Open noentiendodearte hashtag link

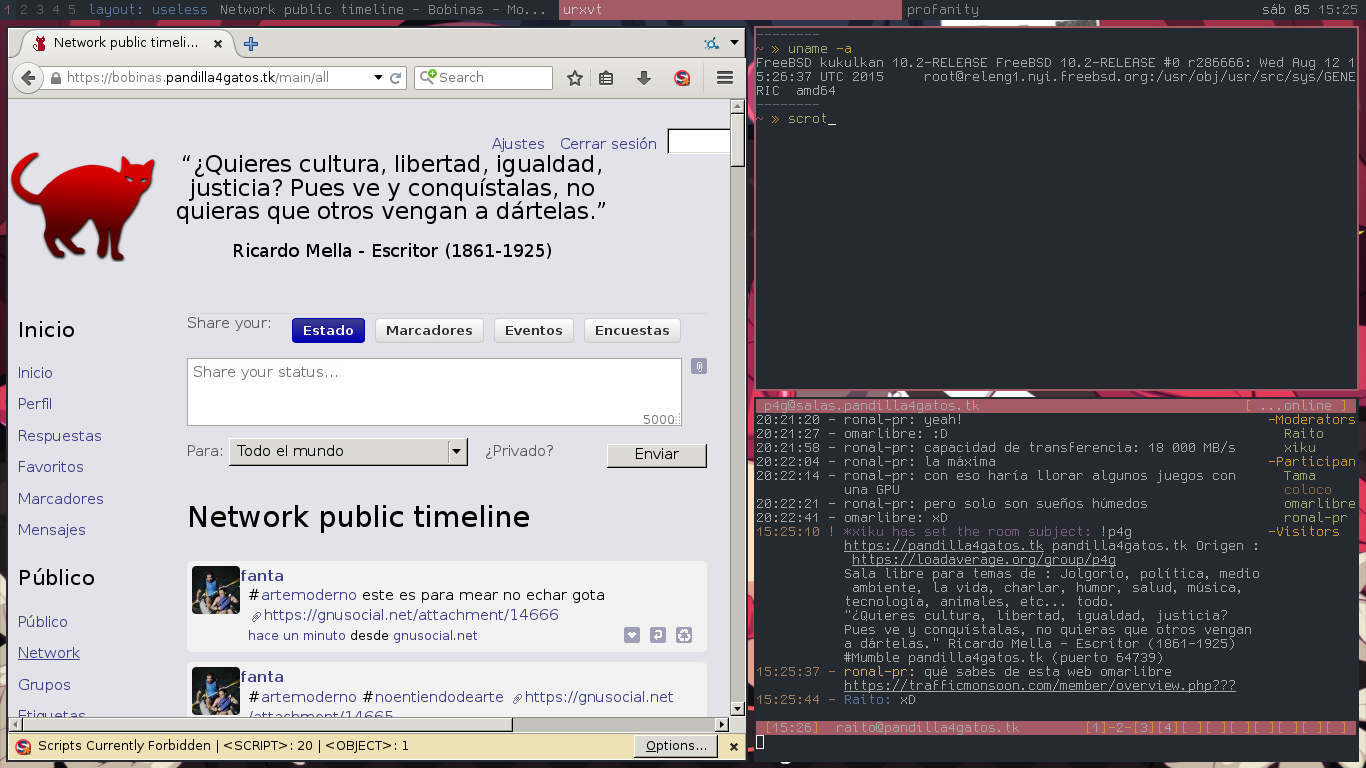click(x=439, y=697)
